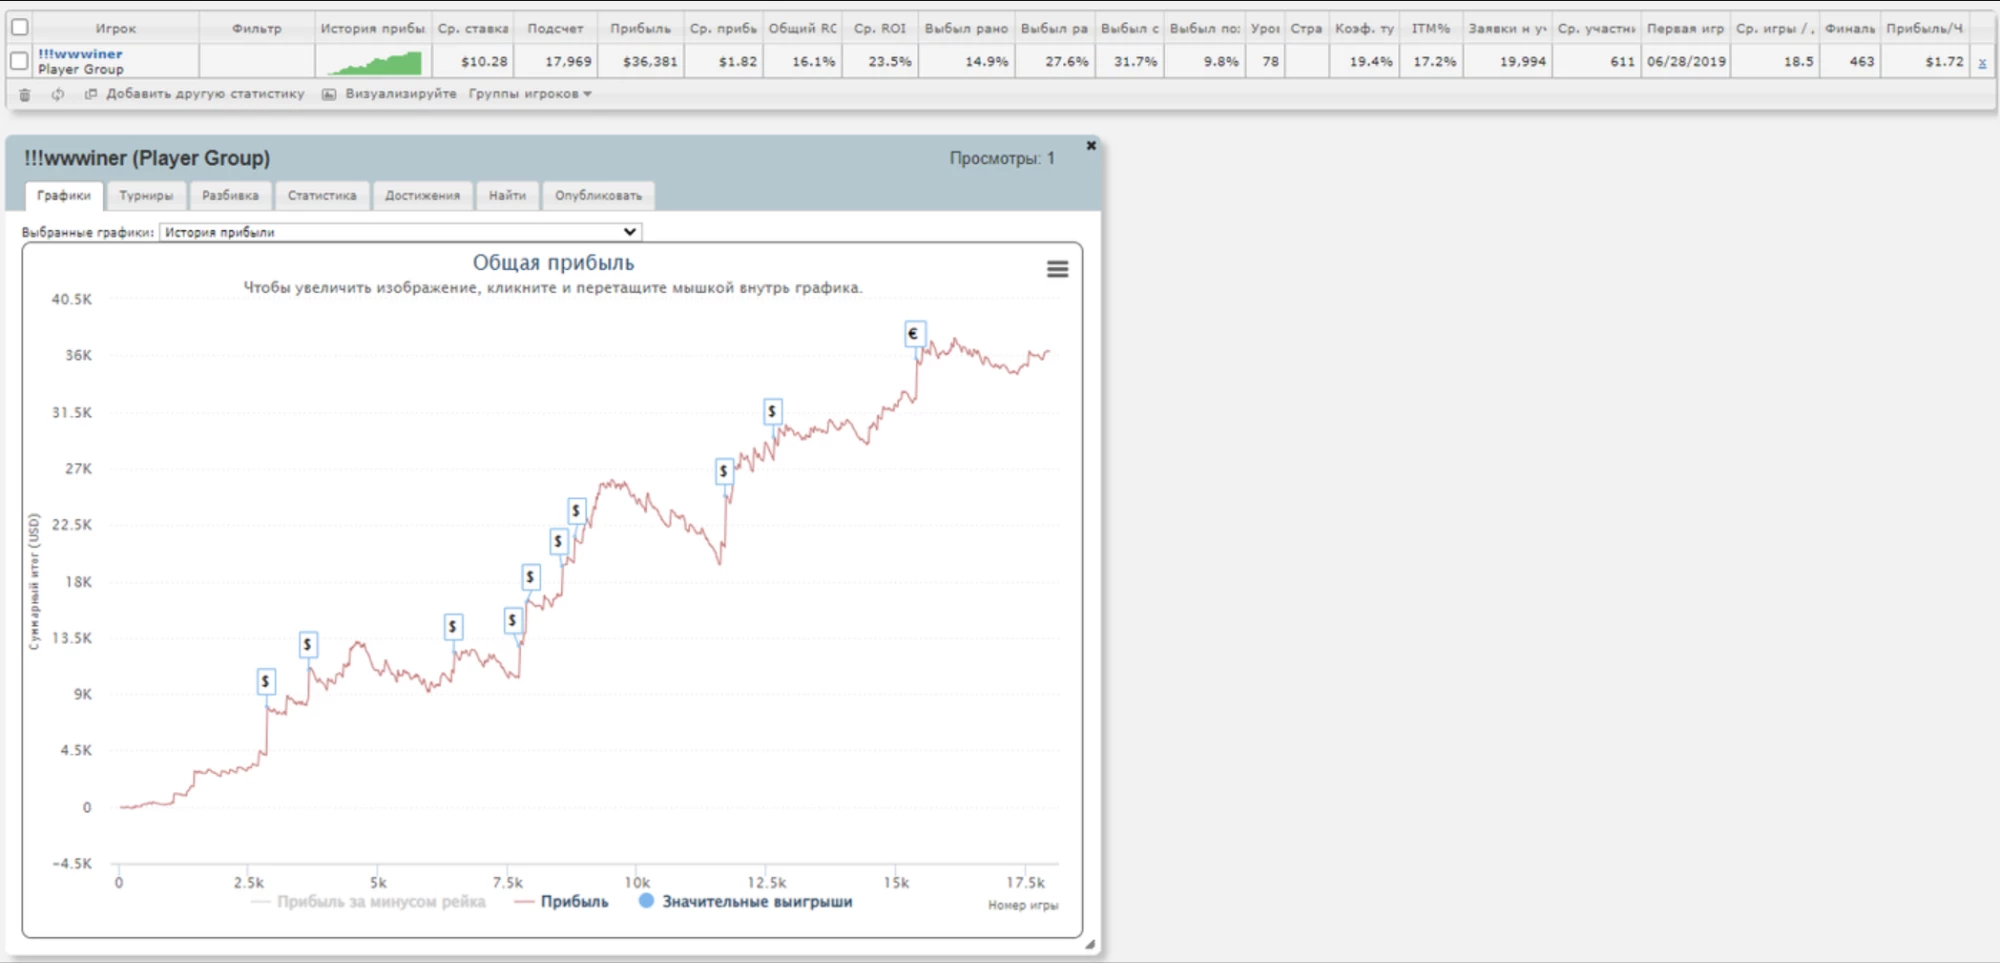Click the resize grip at the panel corner
This screenshot has width=2000, height=963.
click(x=1089, y=943)
